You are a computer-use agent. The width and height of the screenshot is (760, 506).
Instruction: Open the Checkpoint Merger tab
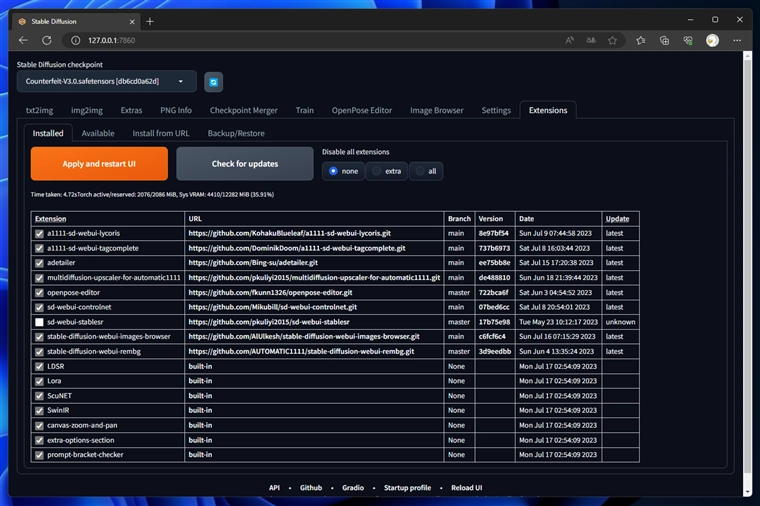[244, 111]
